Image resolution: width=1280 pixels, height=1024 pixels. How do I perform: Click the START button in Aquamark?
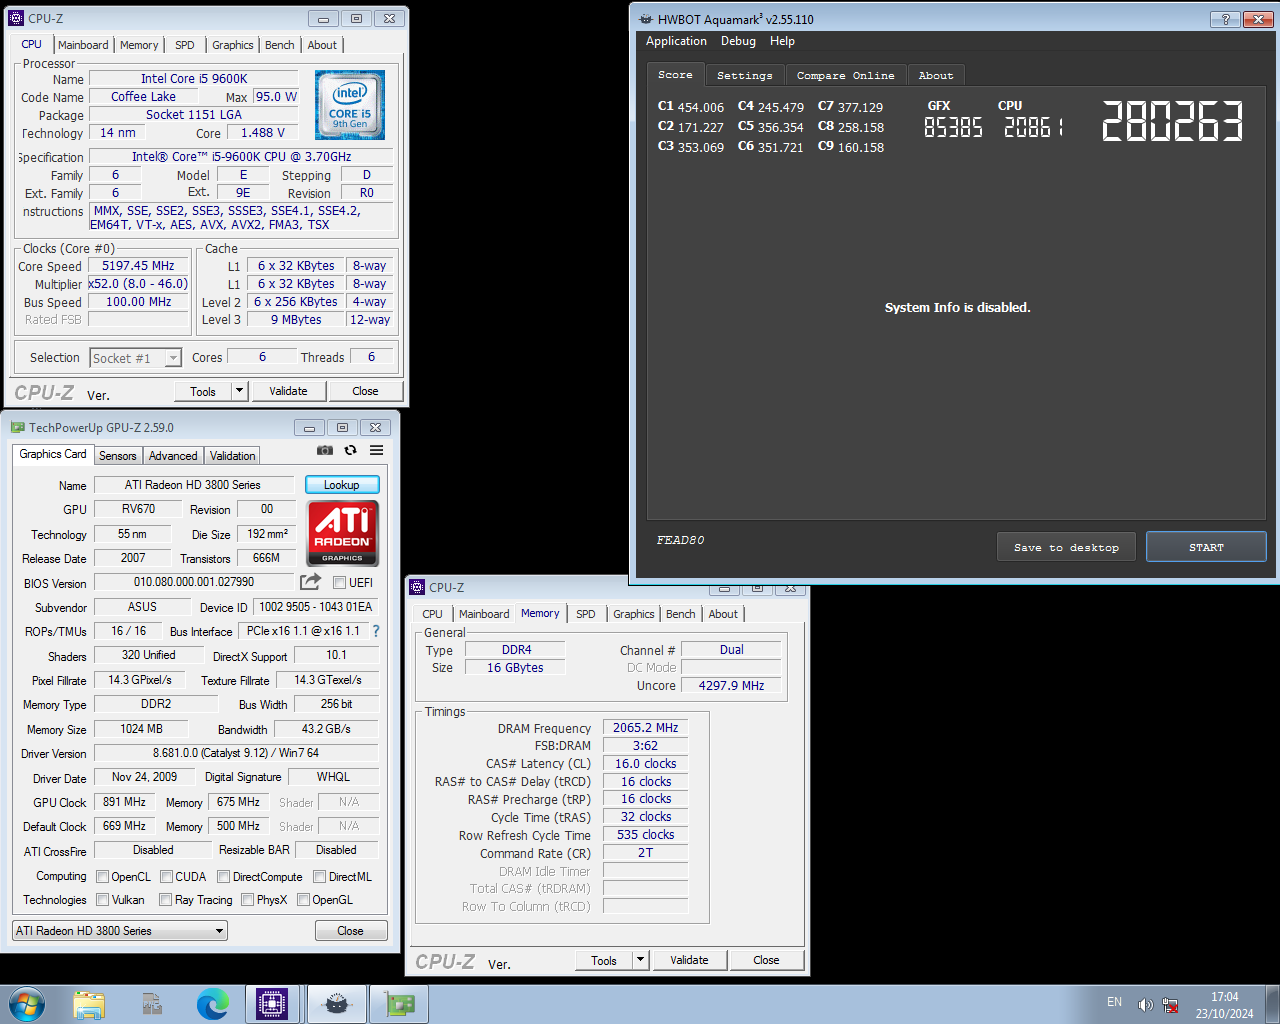(x=1206, y=547)
